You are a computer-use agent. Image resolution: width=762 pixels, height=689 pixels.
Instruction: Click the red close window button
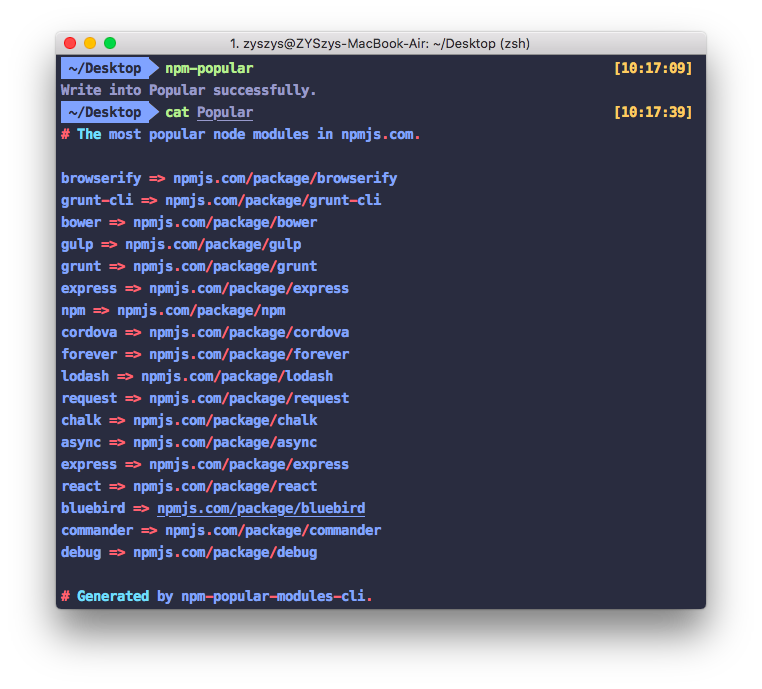70,43
